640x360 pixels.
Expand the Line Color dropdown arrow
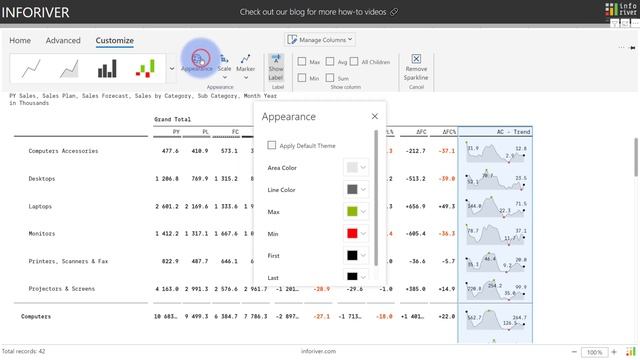[363, 189]
